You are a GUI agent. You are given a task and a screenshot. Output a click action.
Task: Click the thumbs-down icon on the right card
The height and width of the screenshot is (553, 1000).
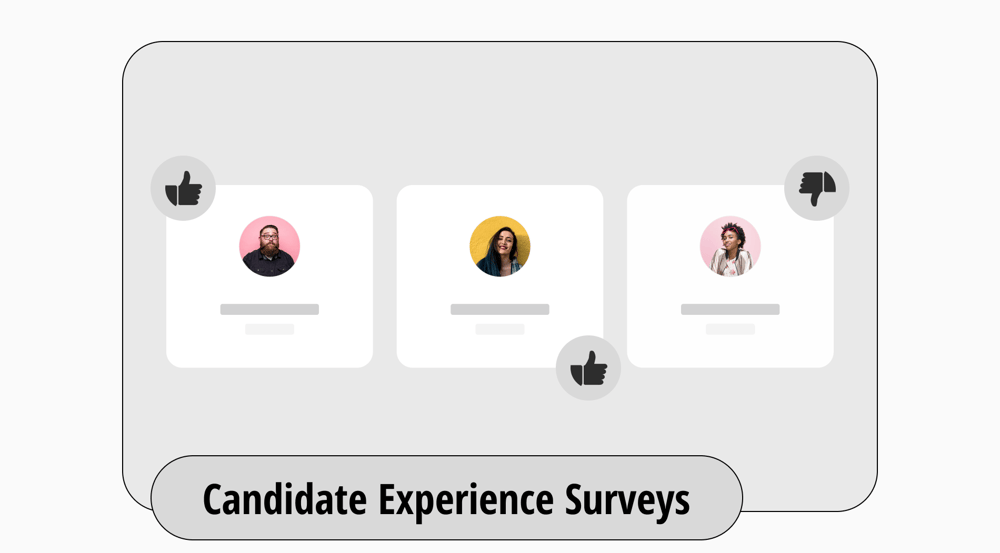click(816, 188)
